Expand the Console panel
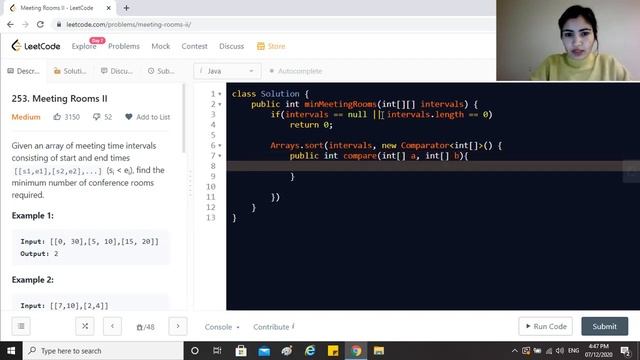 (222, 327)
